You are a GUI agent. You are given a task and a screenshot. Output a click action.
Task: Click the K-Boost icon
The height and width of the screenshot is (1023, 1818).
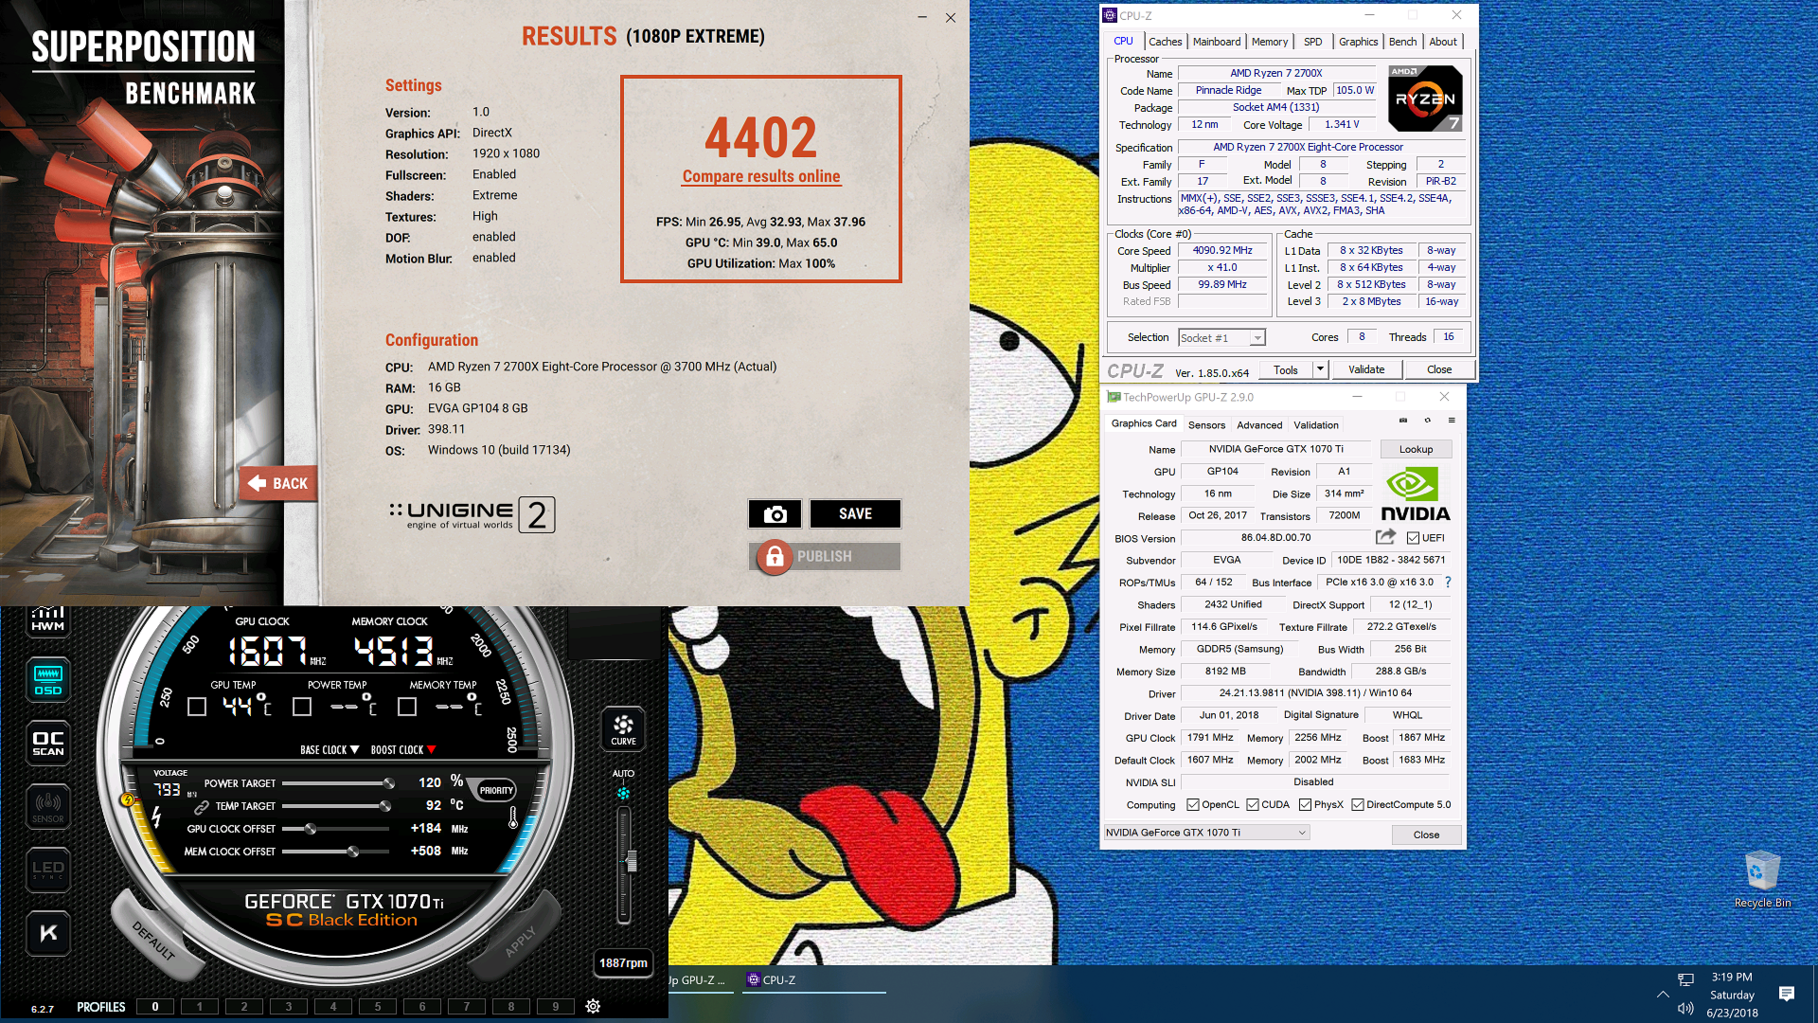(48, 933)
